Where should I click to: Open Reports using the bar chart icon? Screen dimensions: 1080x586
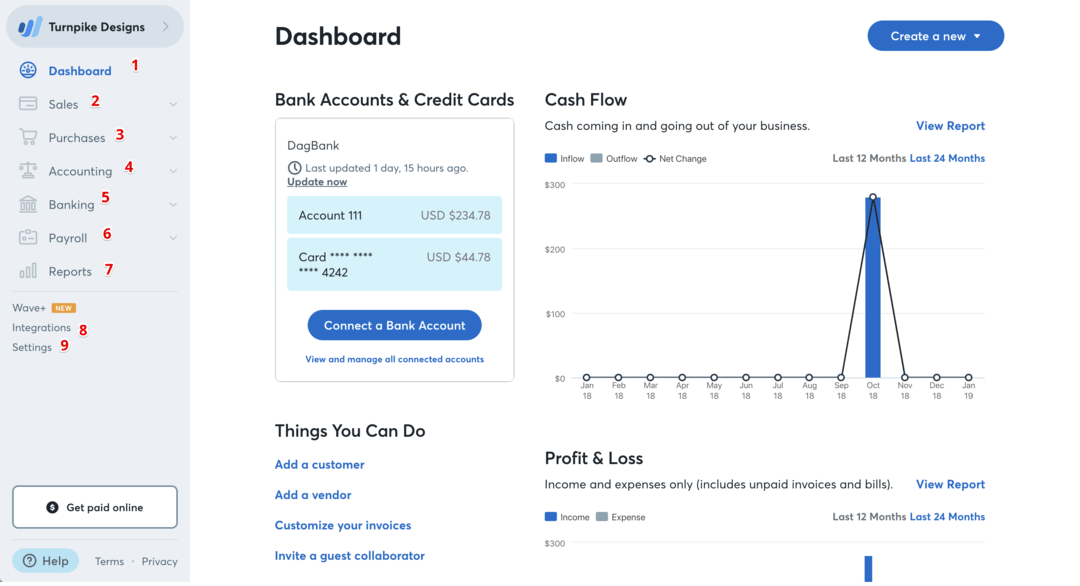(x=28, y=270)
